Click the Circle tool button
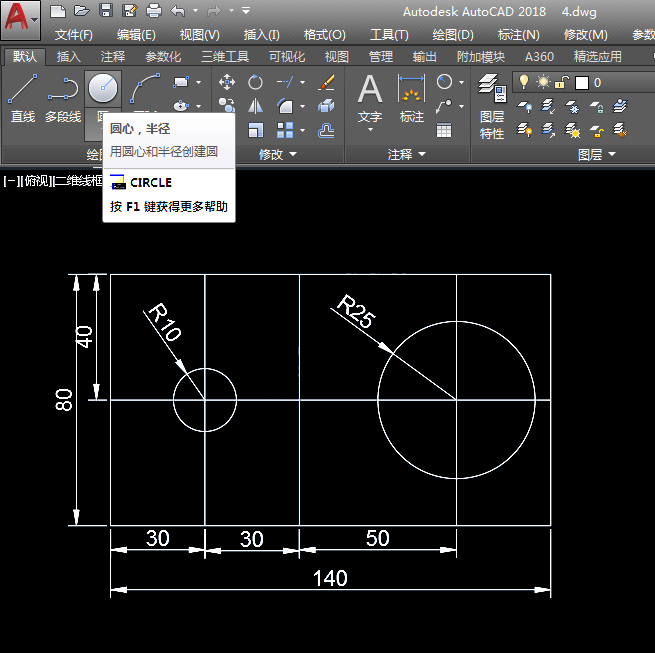 pyautogui.click(x=103, y=90)
